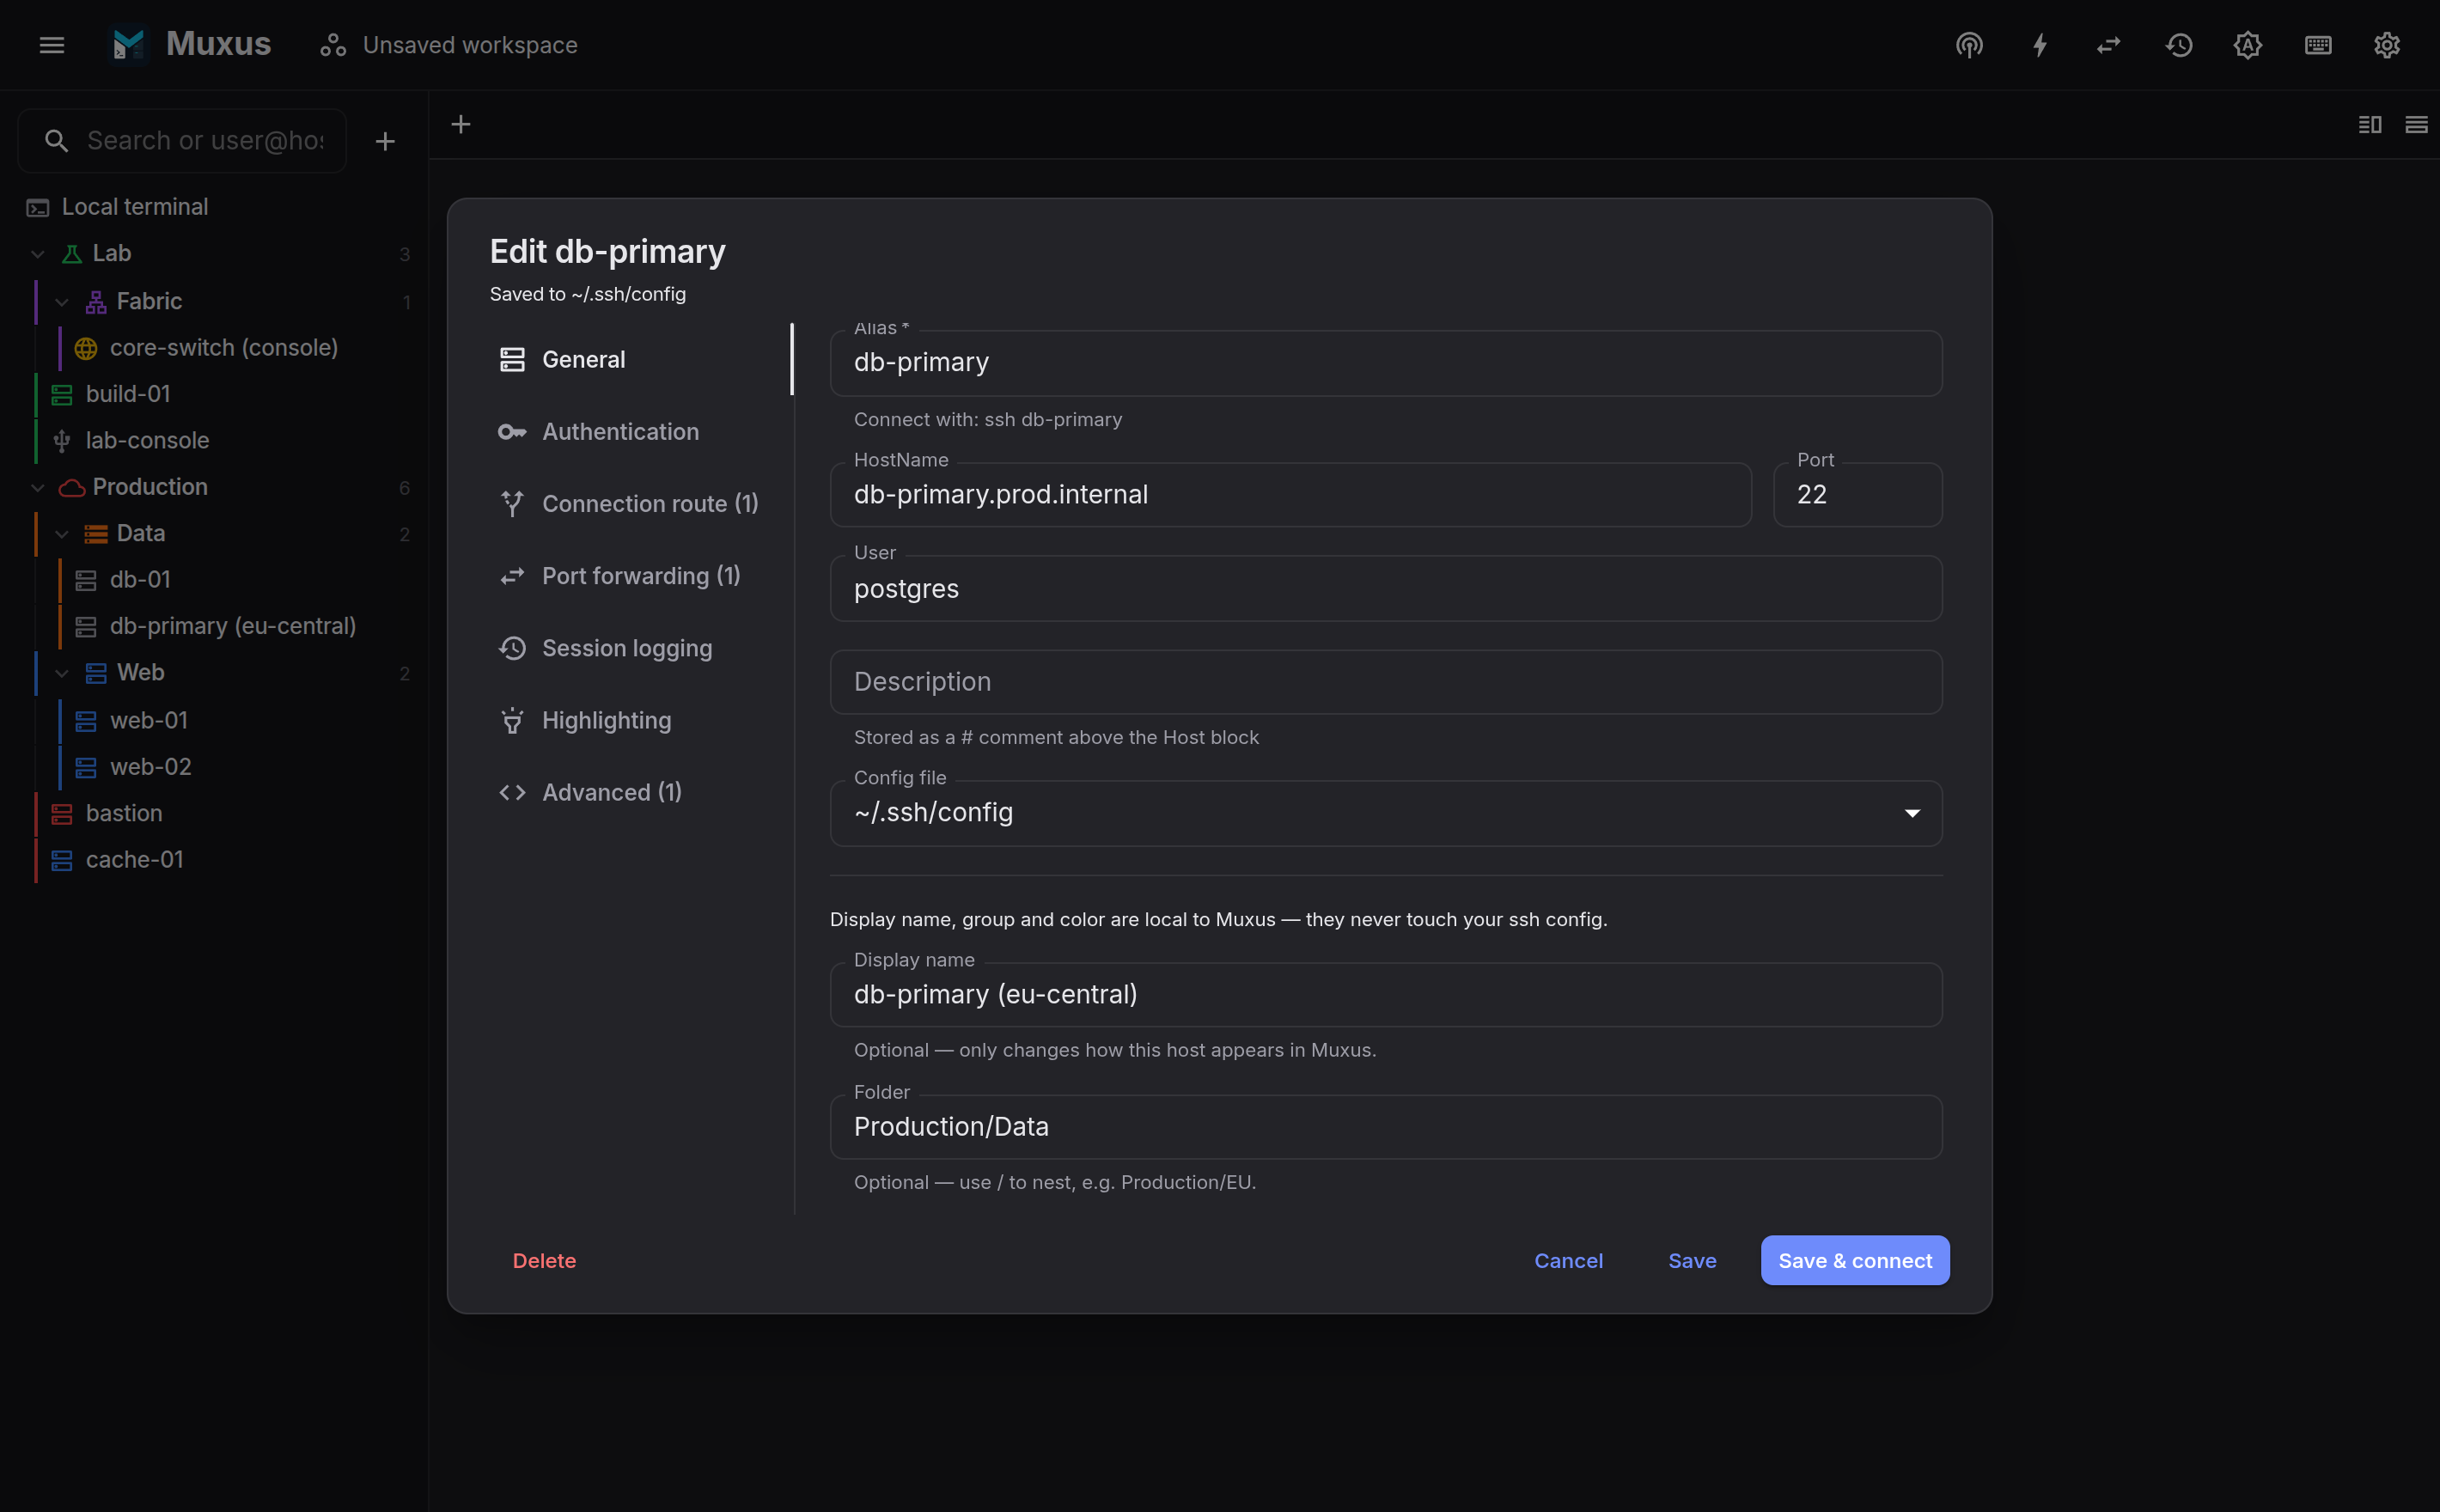Open the settings gear icon

(x=2387, y=45)
